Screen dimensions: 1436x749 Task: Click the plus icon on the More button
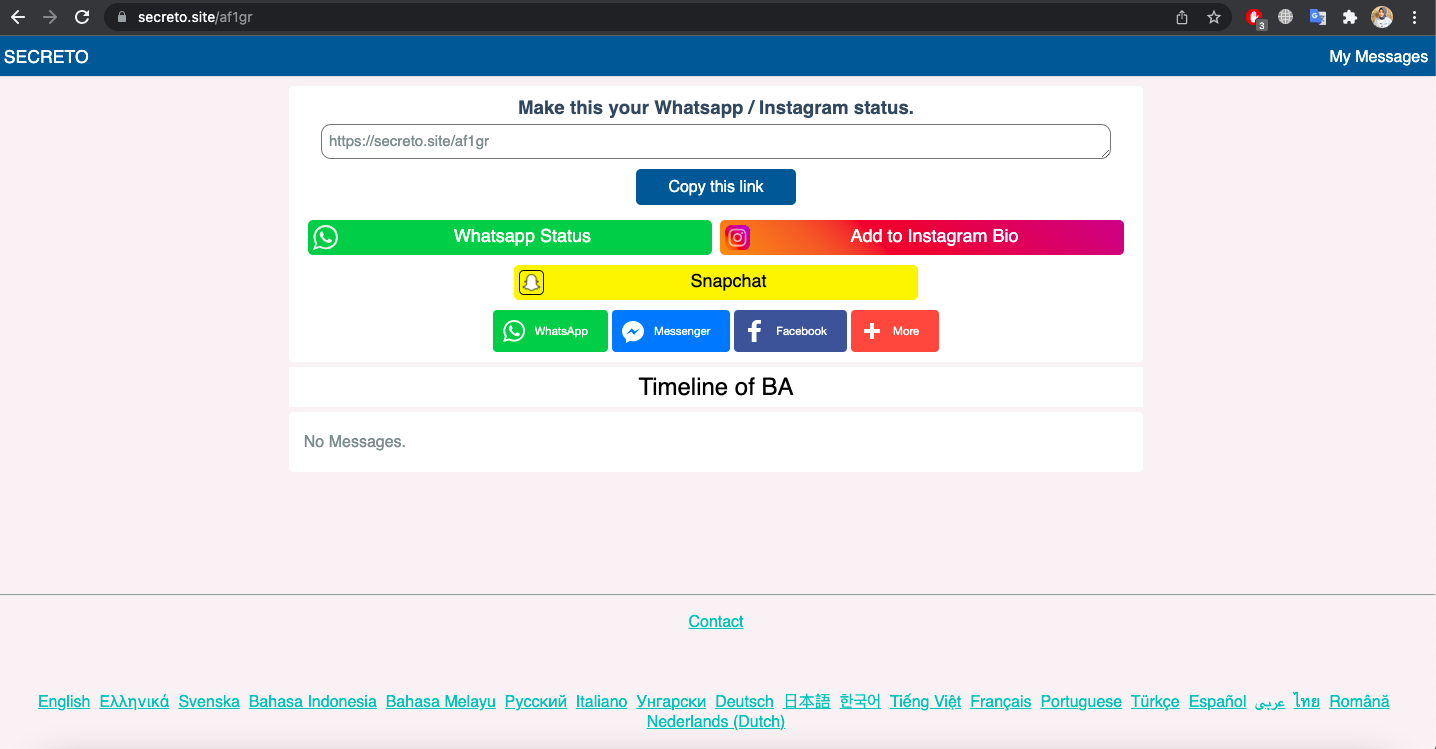click(x=872, y=331)
